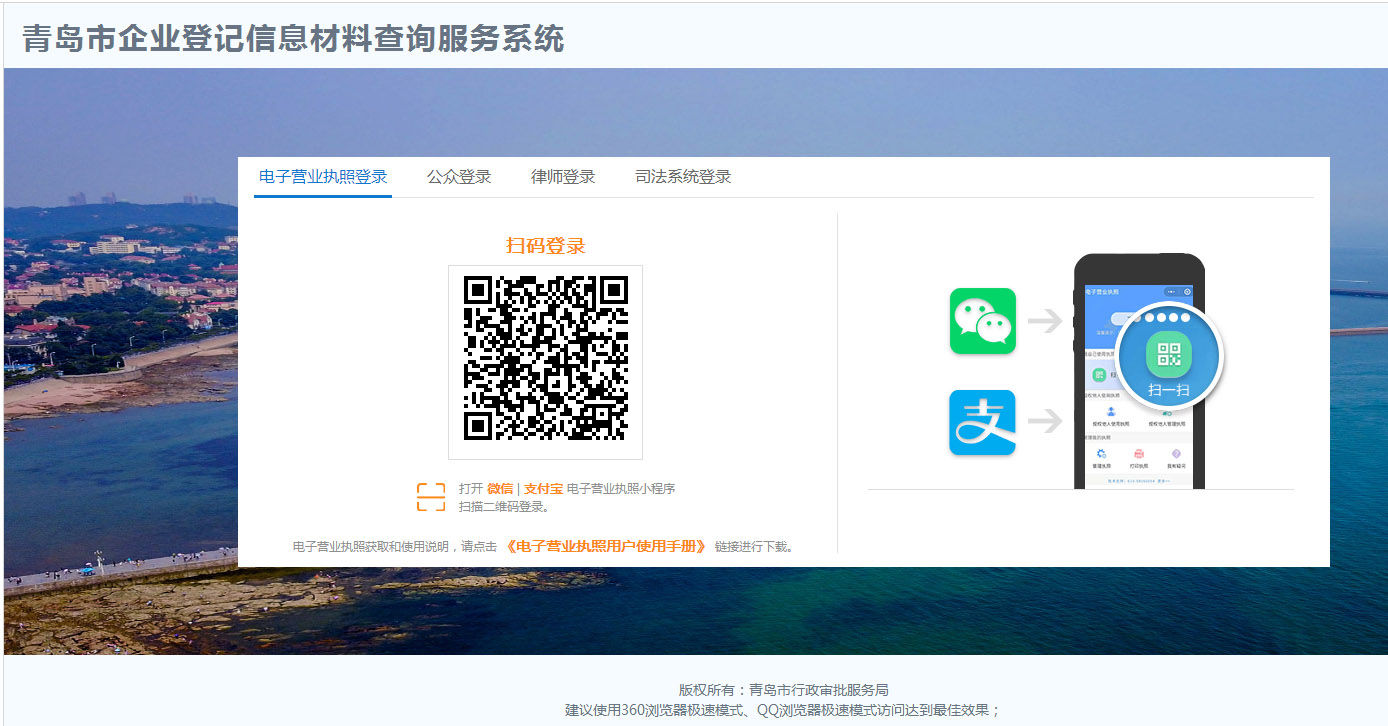Click the arrow between WeChat and the phone
The image size is (1388, 726).
[1046, 321]
